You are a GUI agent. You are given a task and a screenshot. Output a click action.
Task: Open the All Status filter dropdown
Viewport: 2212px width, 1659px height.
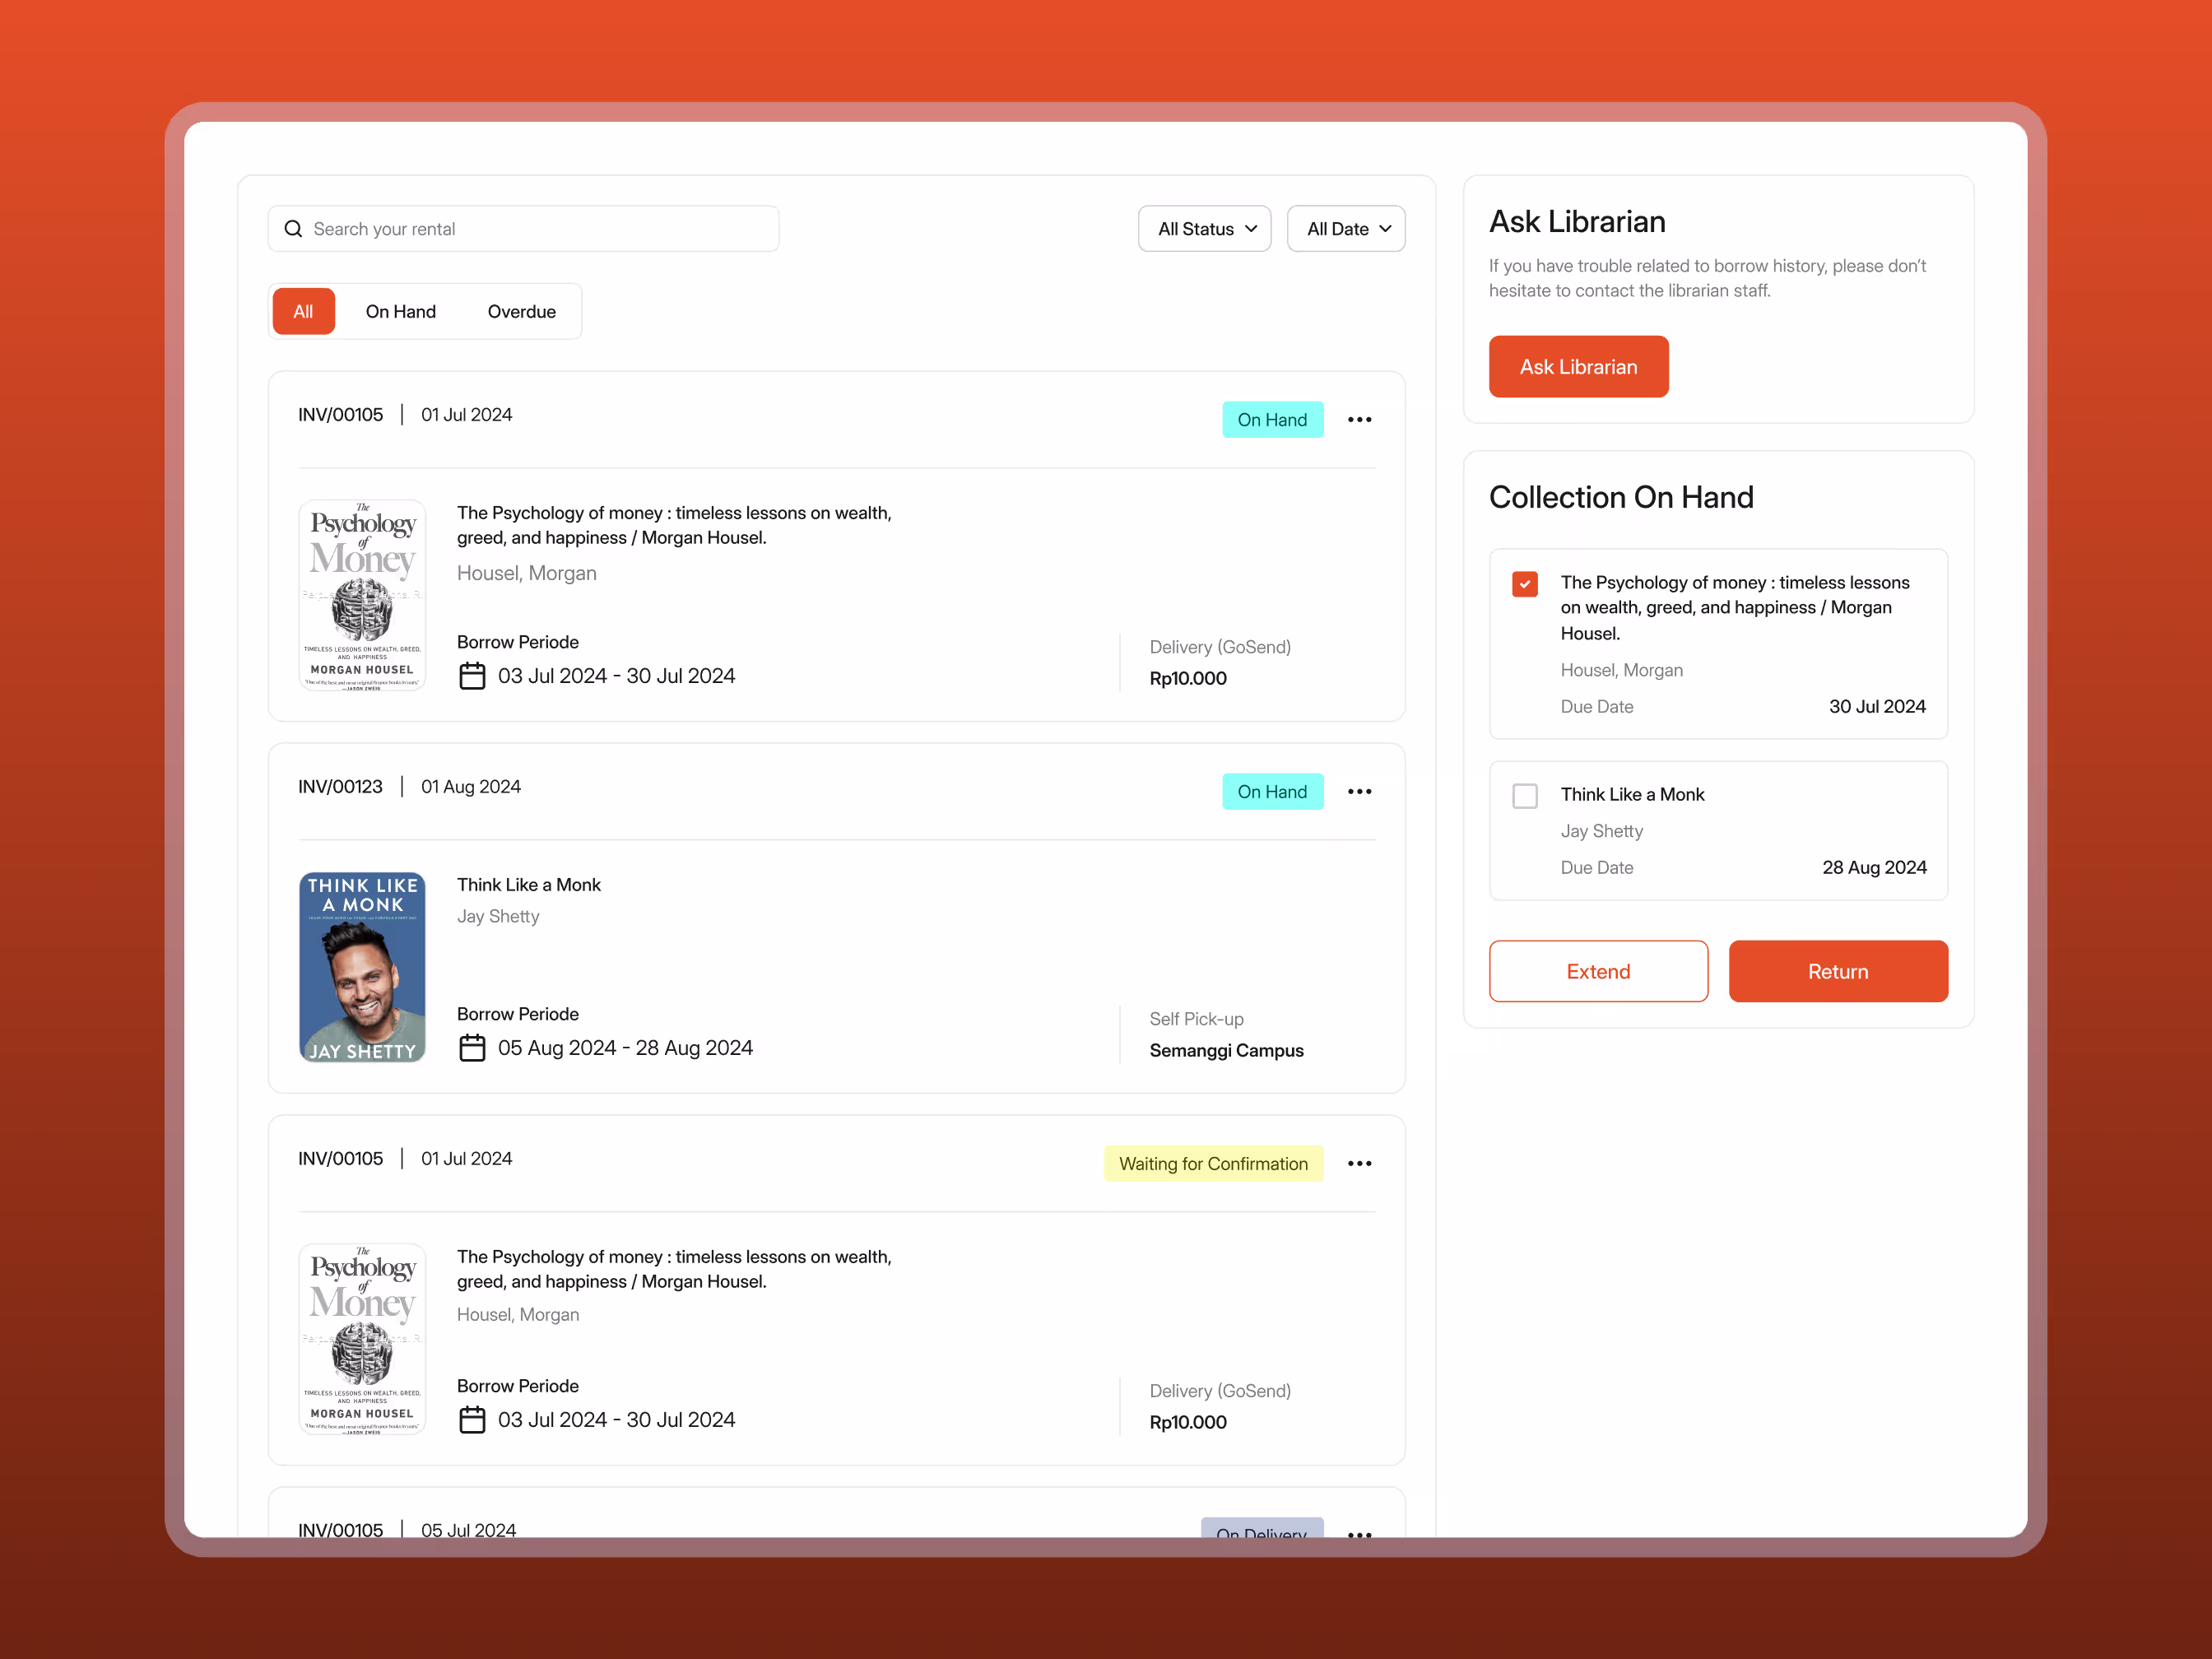coord(1204,229)
